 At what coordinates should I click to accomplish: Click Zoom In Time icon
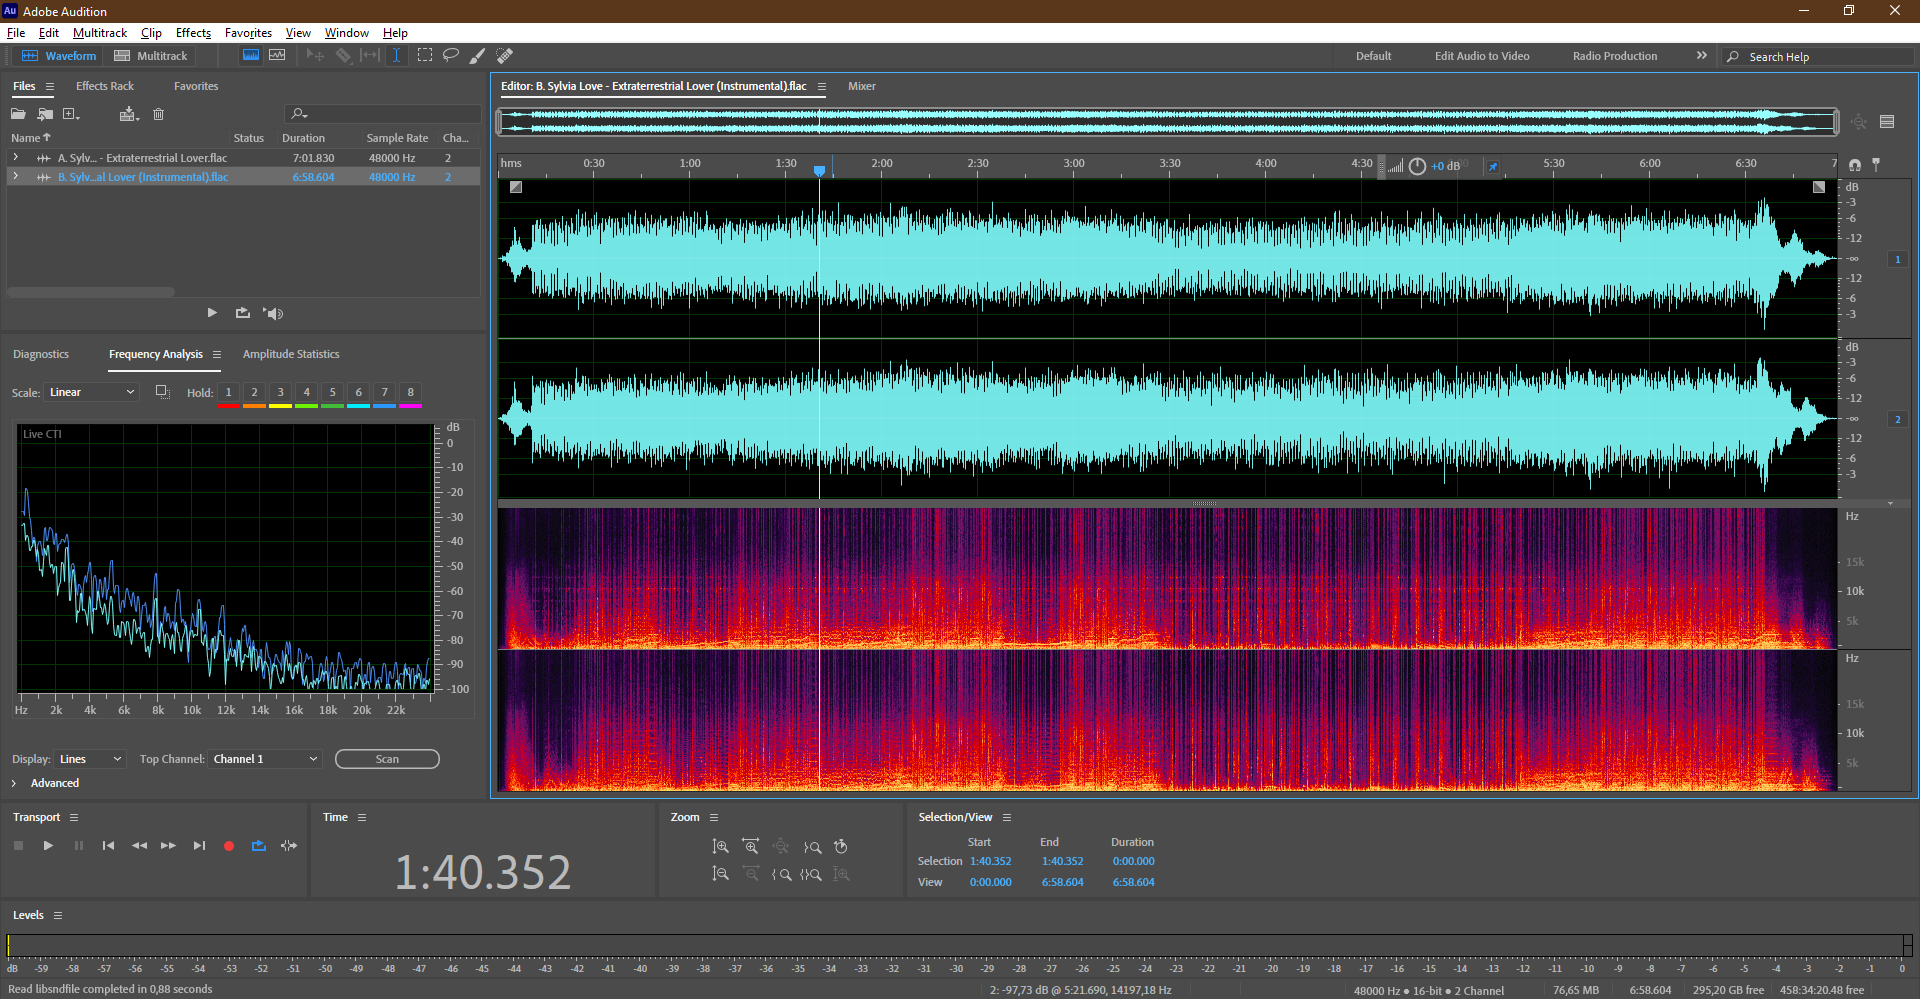(x=750, y=847)
